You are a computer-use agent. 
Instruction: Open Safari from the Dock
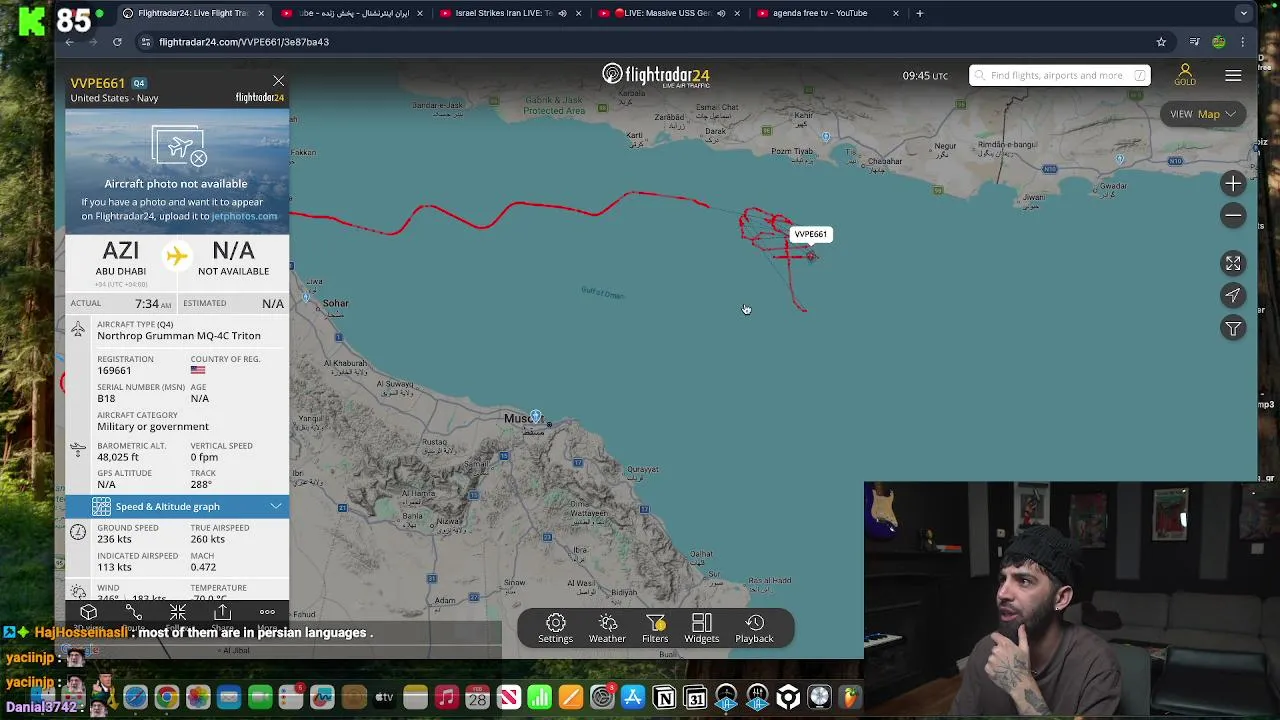[135, 697]
